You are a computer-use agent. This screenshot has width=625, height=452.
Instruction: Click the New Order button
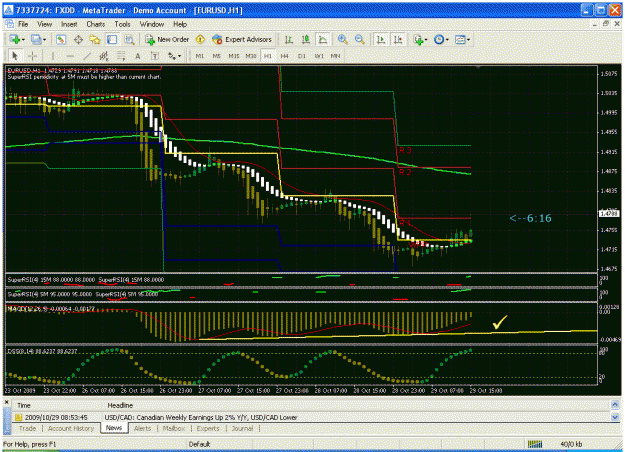tap(167, 39)
